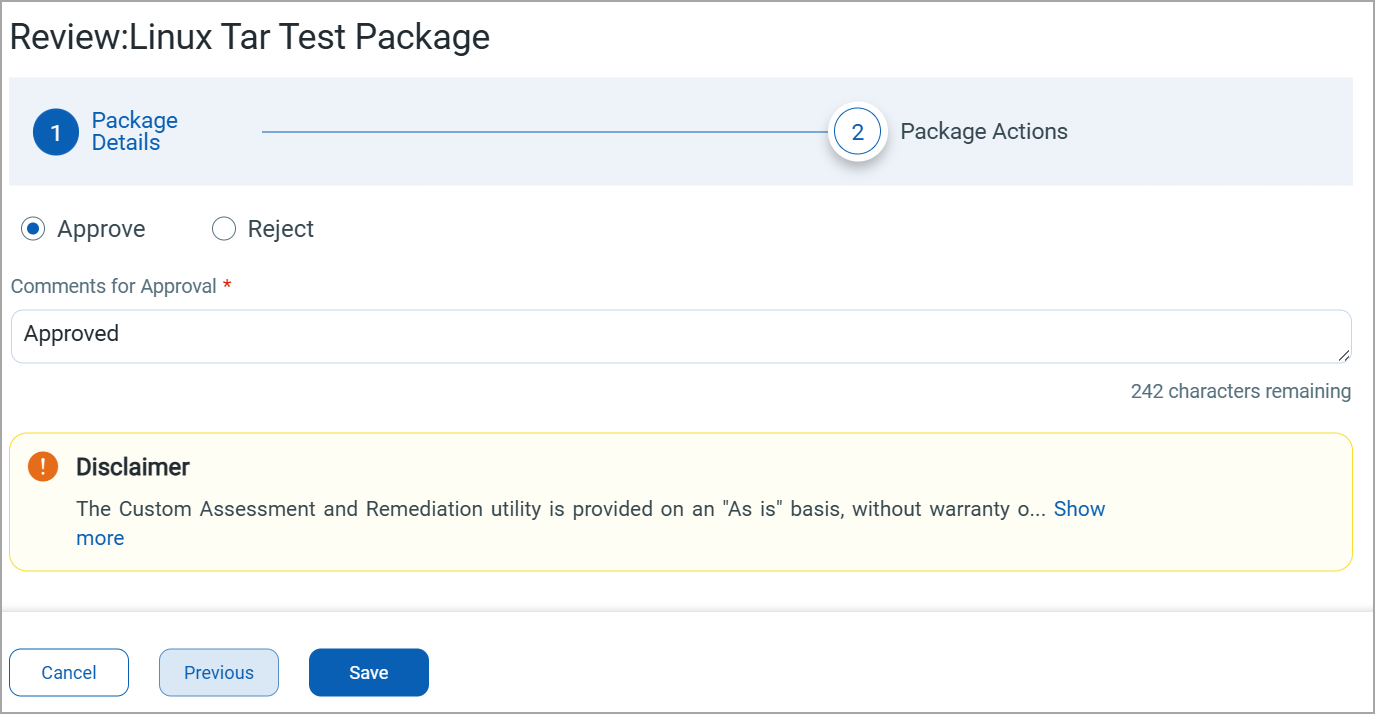Save the package review
The height and width of the screenshot is (714, 1375).
pyautogui.click(x=368, y=672)
